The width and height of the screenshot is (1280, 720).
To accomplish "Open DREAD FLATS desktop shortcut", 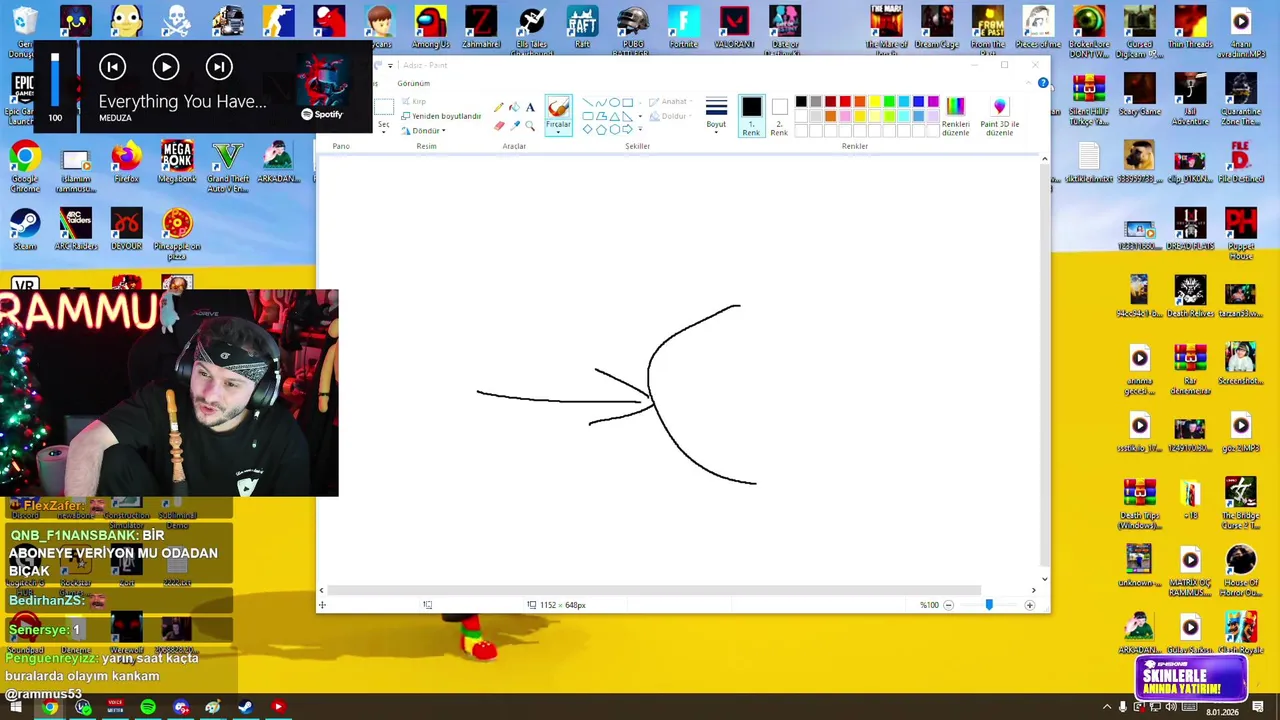I will pos(1190,230).
